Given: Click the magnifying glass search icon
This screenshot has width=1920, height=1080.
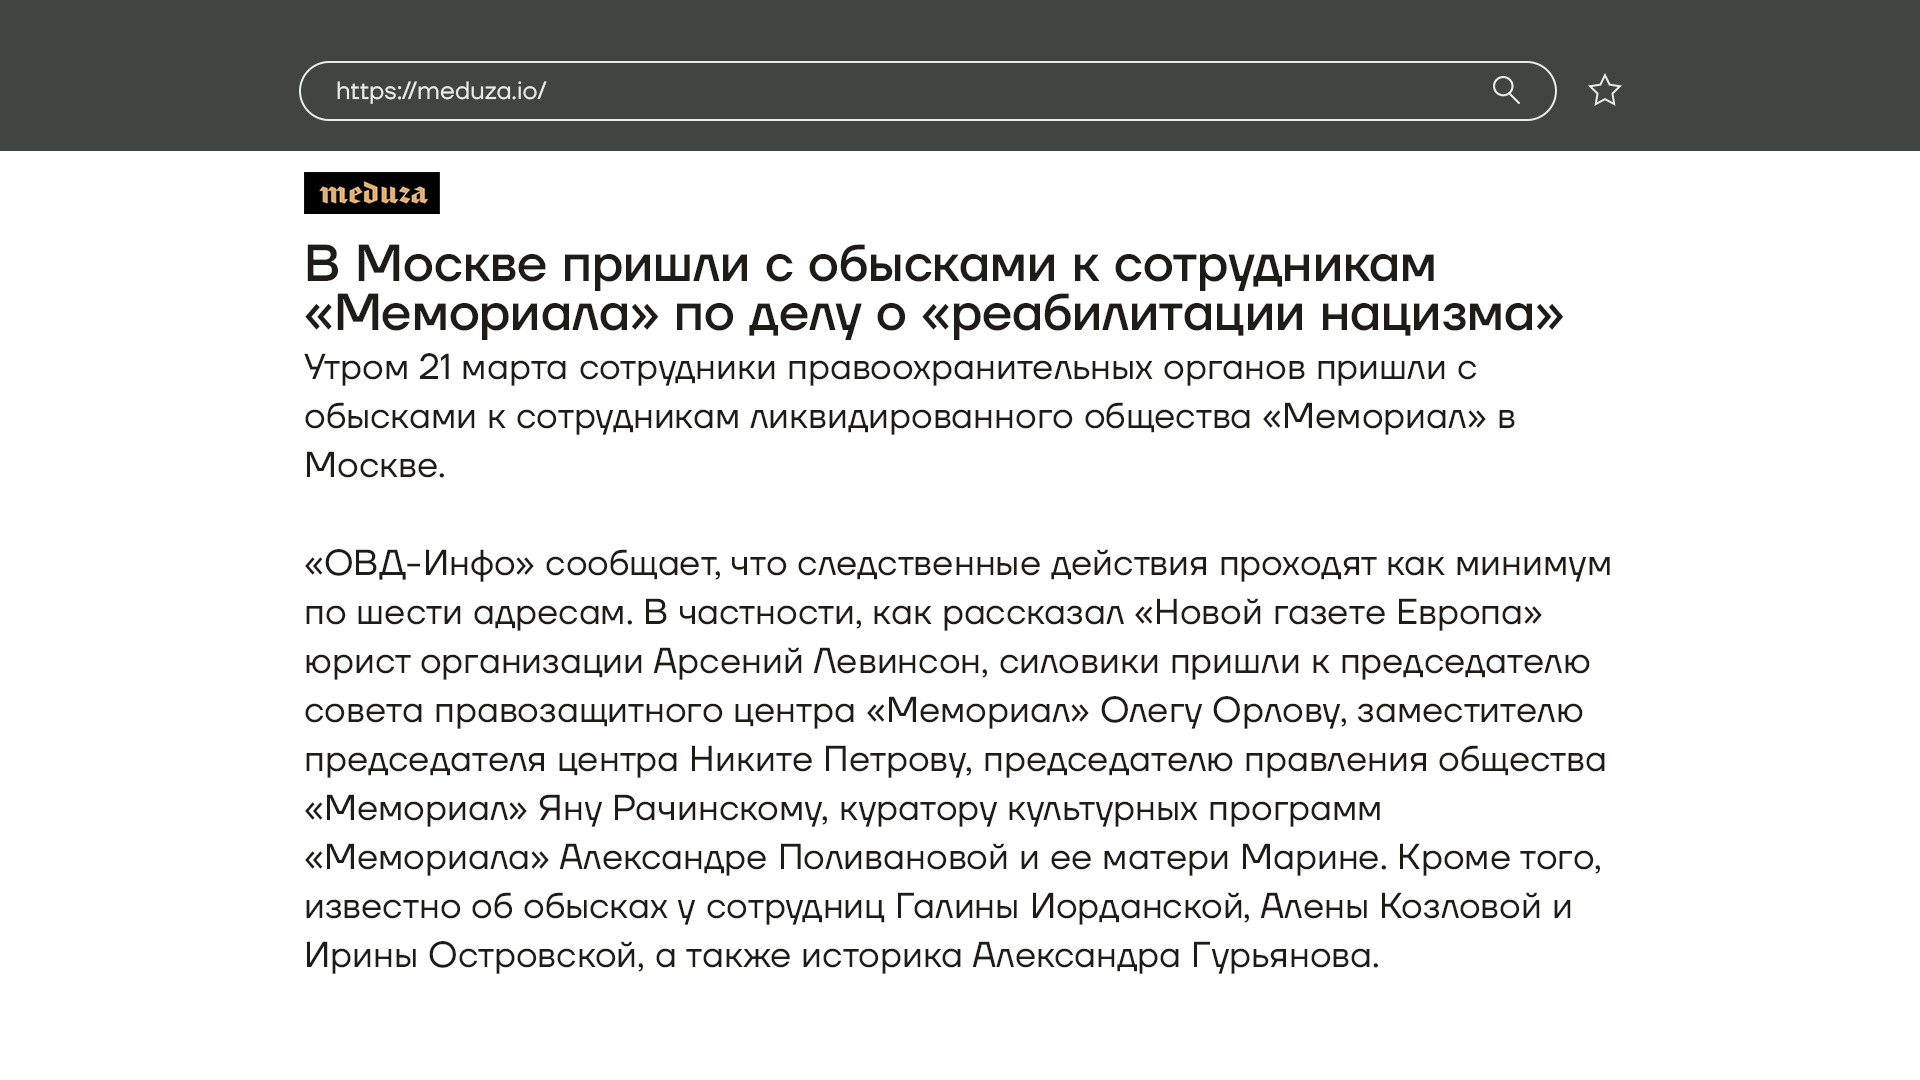Looking at the screenshot, I should tap(1506, 91).
